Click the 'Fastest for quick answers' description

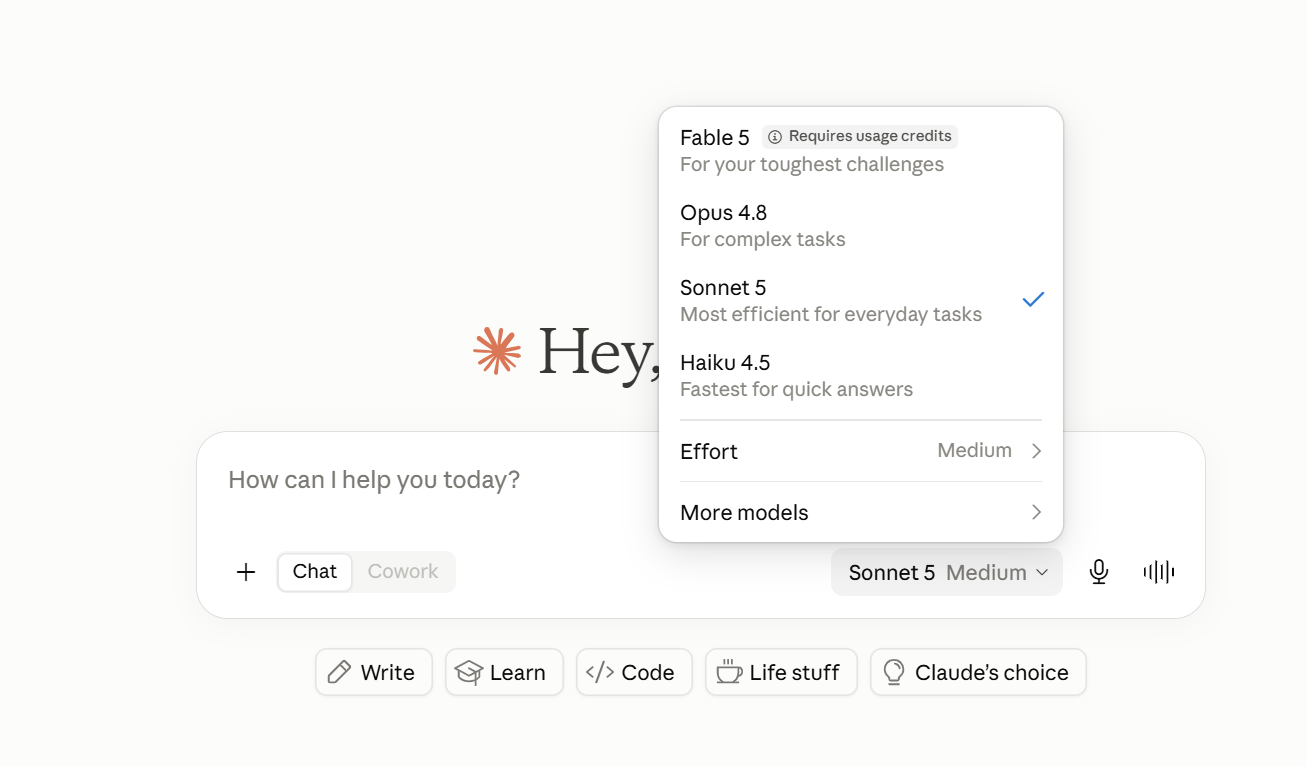796,390
